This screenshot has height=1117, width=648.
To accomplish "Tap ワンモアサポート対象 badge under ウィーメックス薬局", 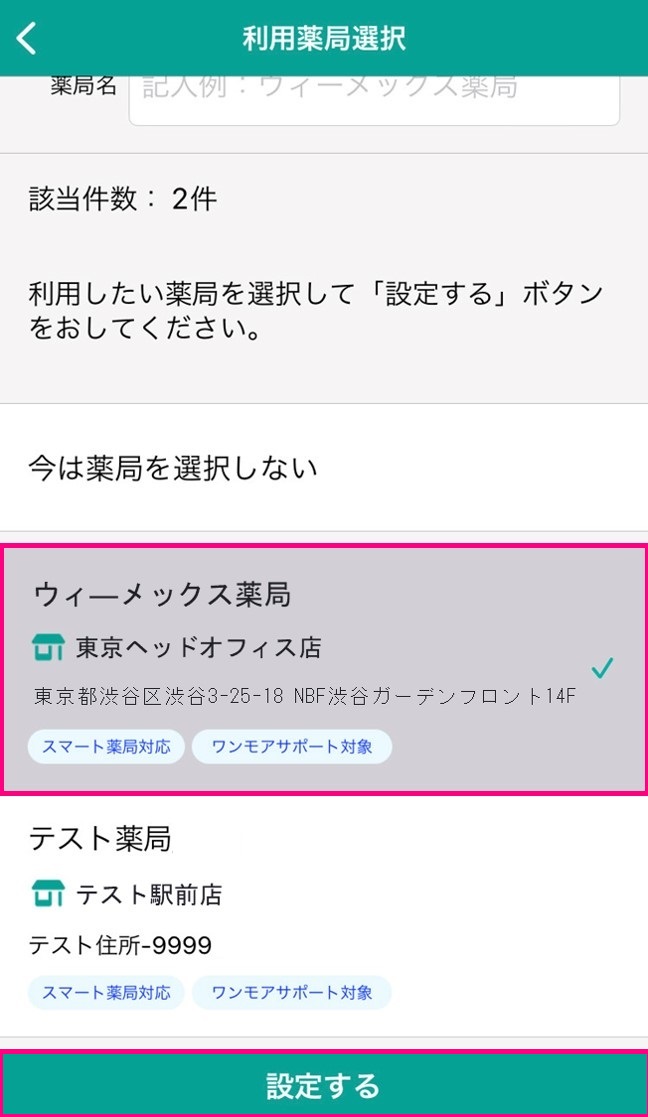I will tap(292, 746).
